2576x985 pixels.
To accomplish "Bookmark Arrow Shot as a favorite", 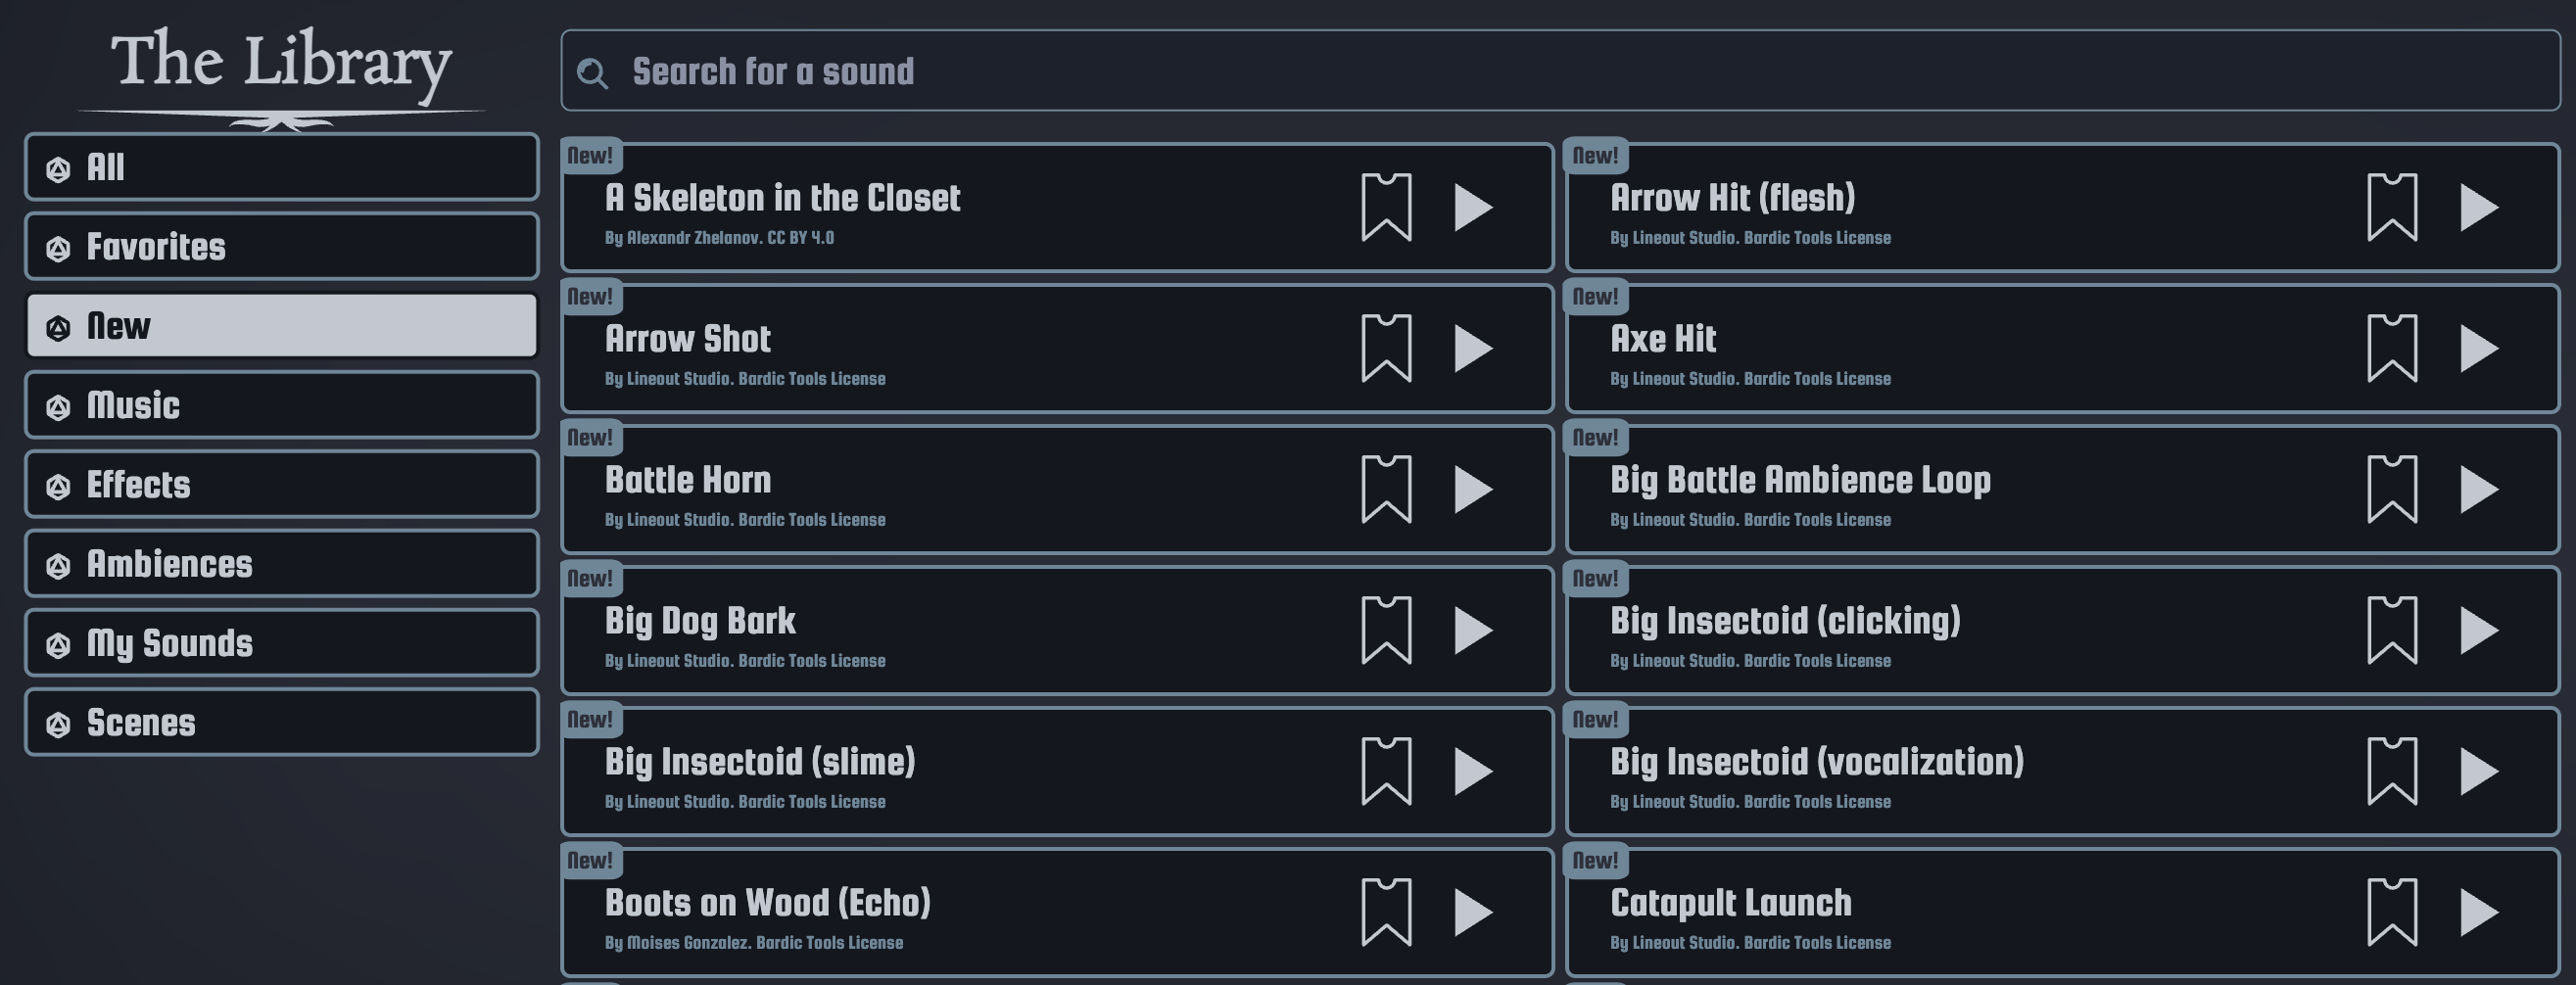I will 1386,348.
